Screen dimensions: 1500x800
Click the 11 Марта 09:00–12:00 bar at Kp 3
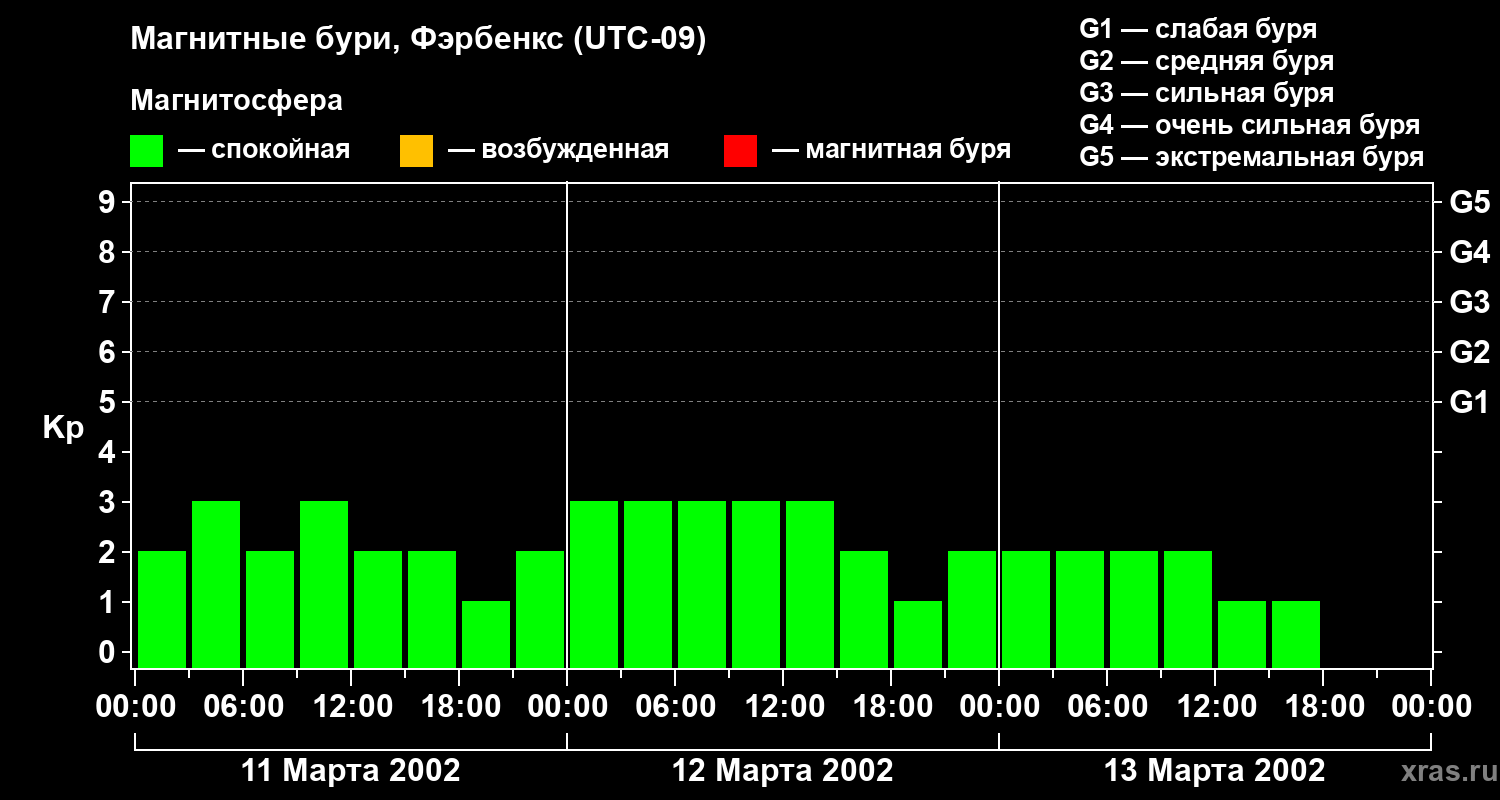point(324,584)
